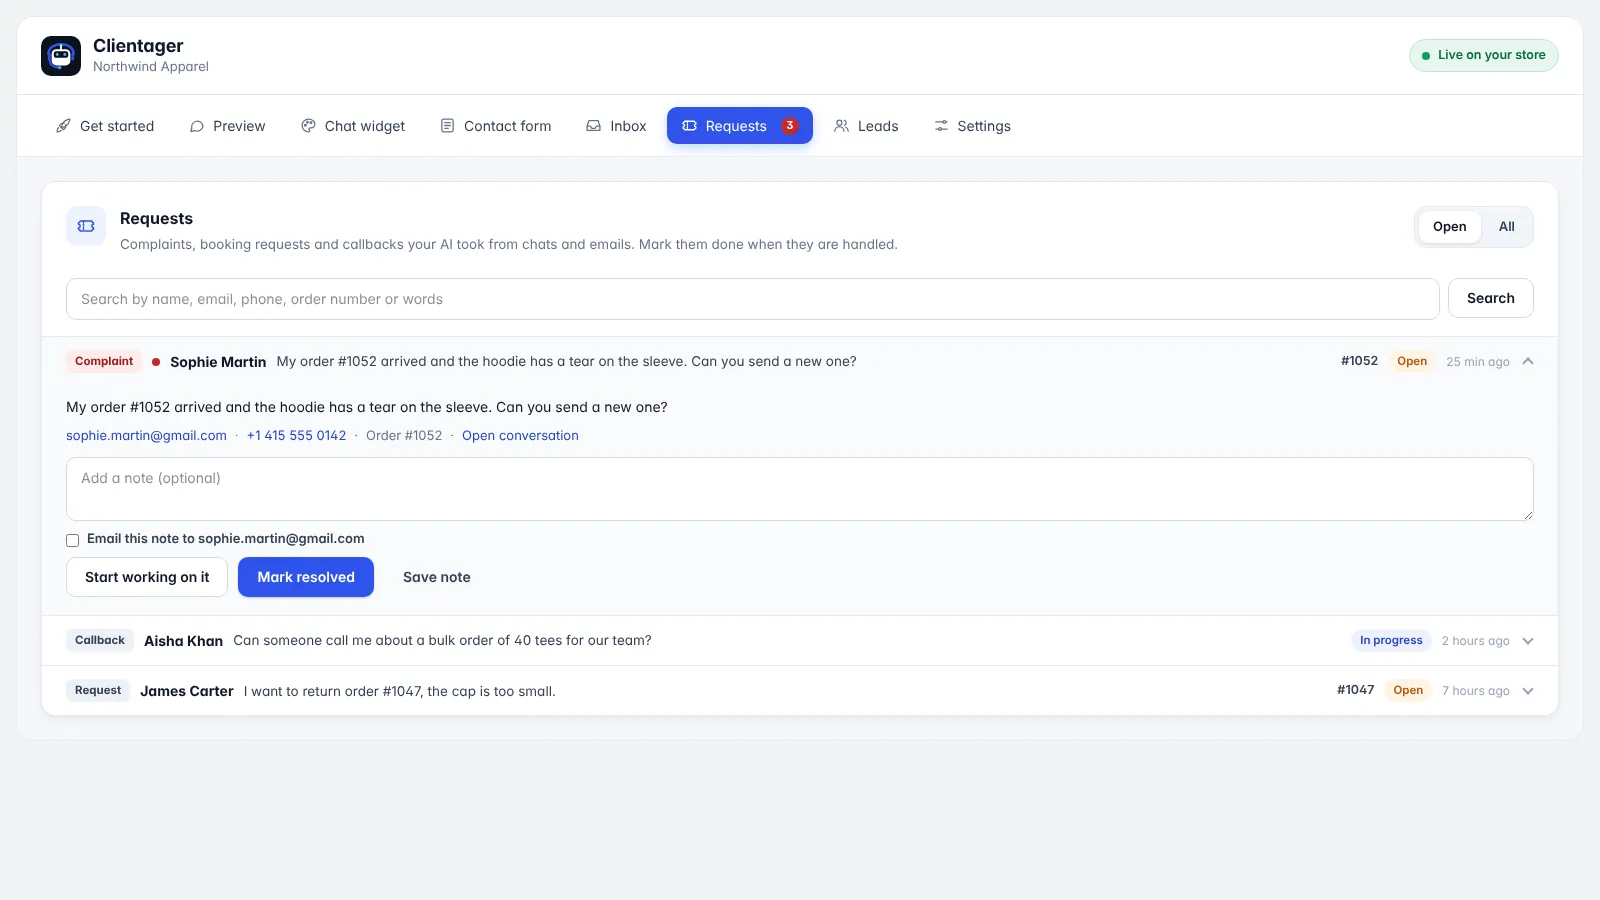Mark the complaint as resolved
The height and width of the screenshot is (900, 1600).
tap(306, 577)
